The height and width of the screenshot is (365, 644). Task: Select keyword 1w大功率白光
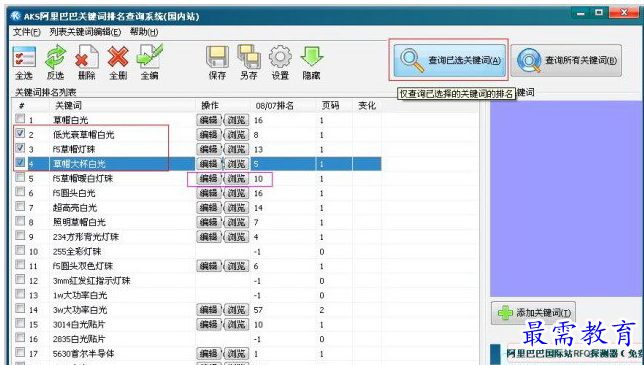click(80, 295)
